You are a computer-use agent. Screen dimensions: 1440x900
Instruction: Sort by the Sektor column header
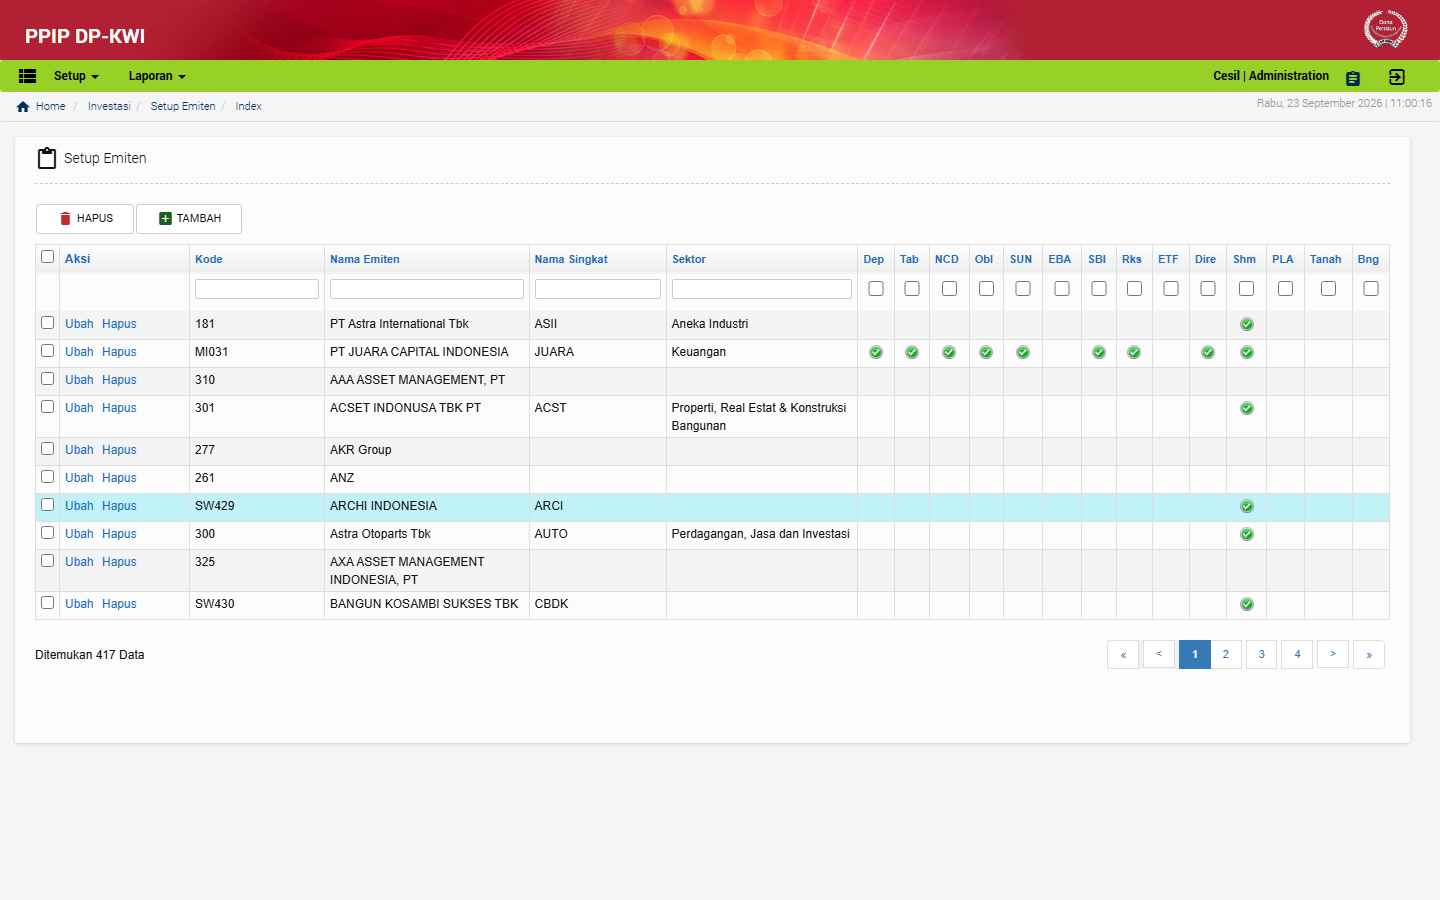[689, 259]
